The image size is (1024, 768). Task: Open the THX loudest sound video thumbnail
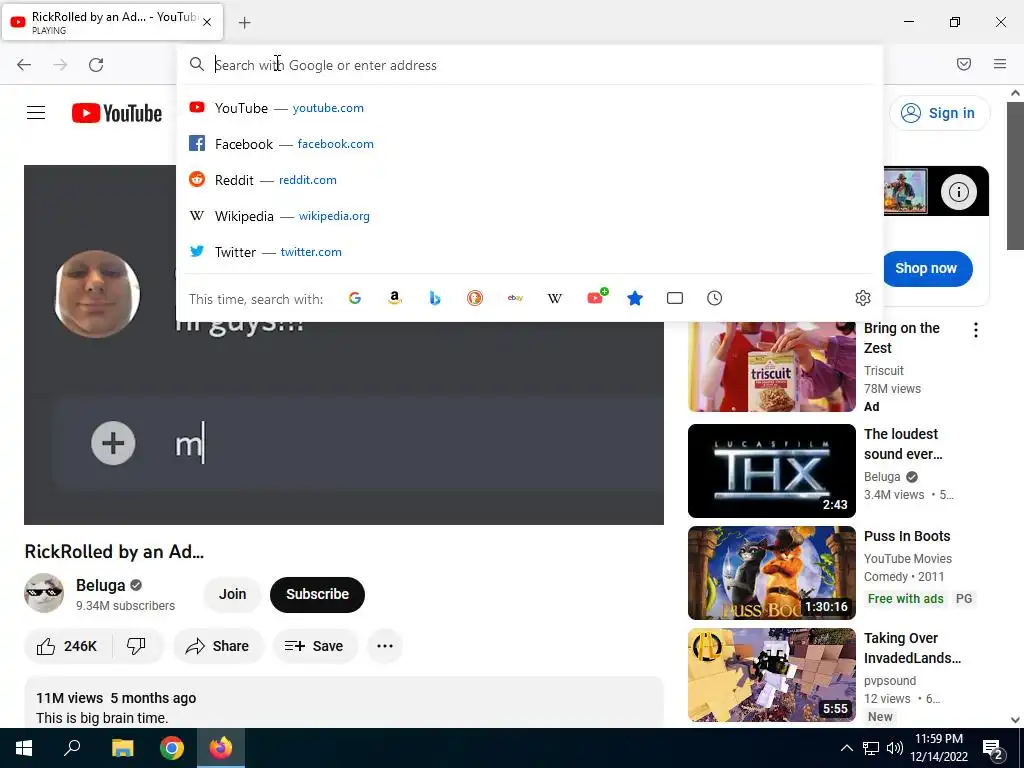(771, 471)
